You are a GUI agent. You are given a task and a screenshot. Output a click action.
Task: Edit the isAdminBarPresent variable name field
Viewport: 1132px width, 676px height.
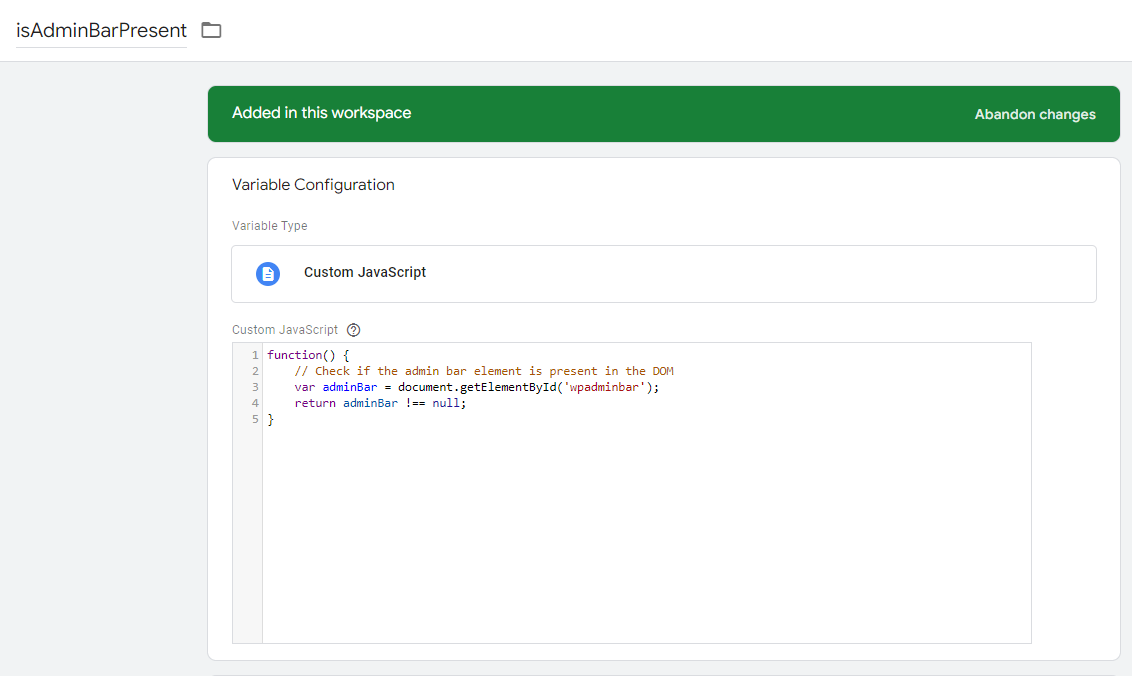pos(101,30)
